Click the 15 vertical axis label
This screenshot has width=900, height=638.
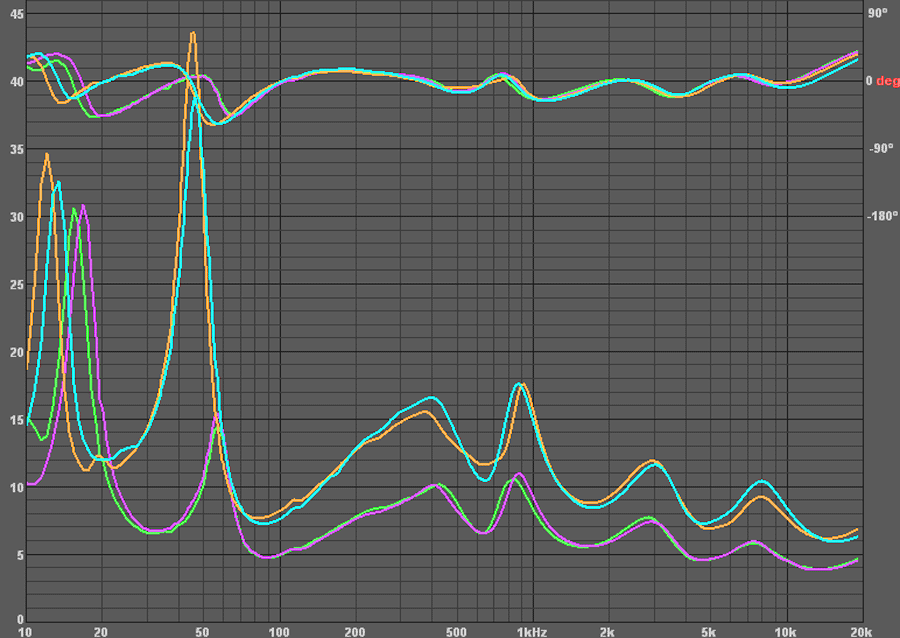[x=17, y=420]
